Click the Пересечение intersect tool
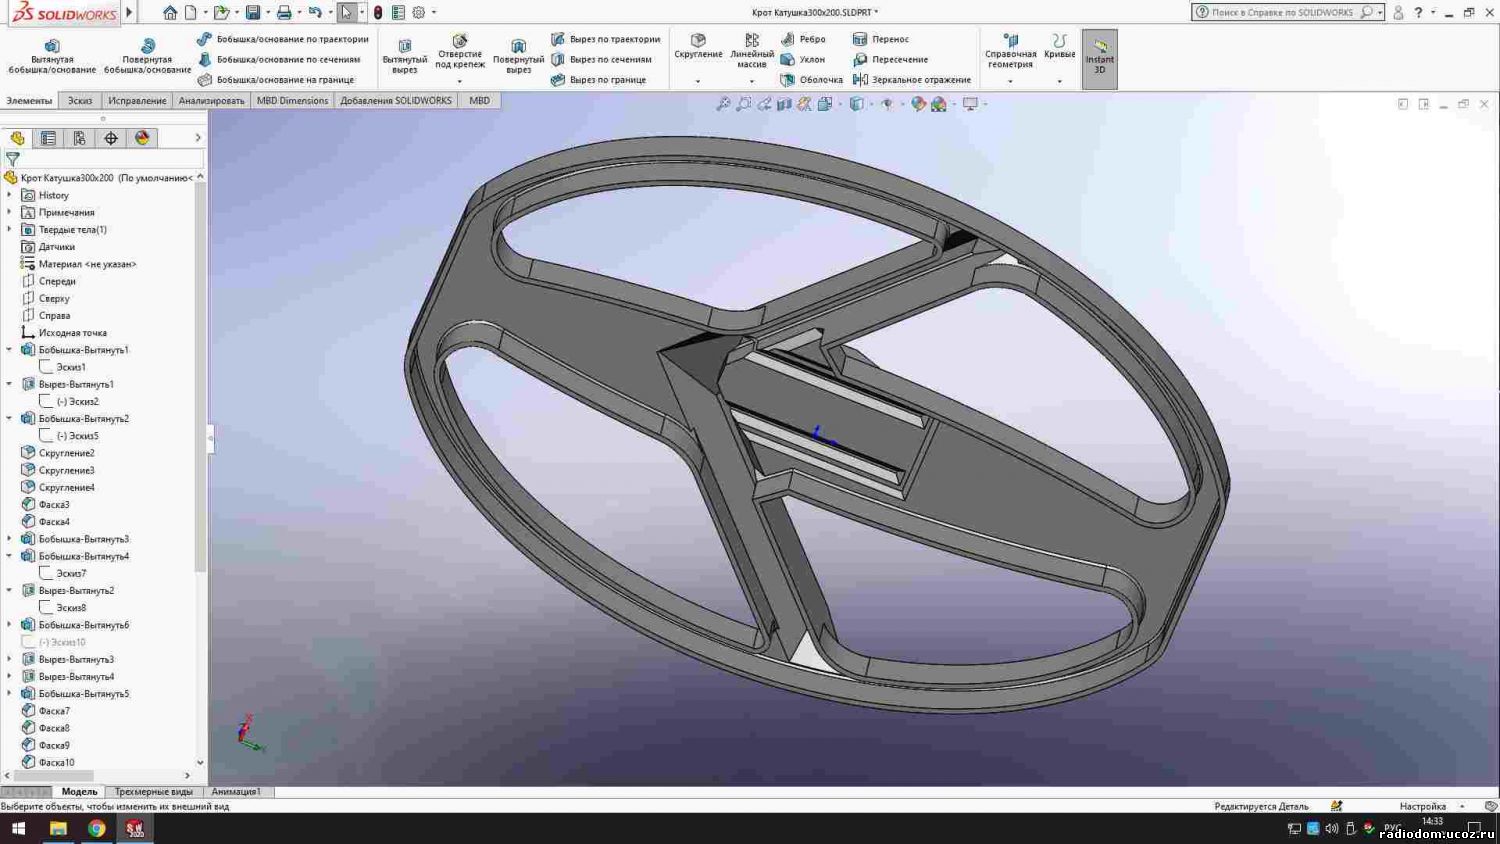Image resolution: width=1500 pixels, height=844 pixels. click(x=890, y=59)
